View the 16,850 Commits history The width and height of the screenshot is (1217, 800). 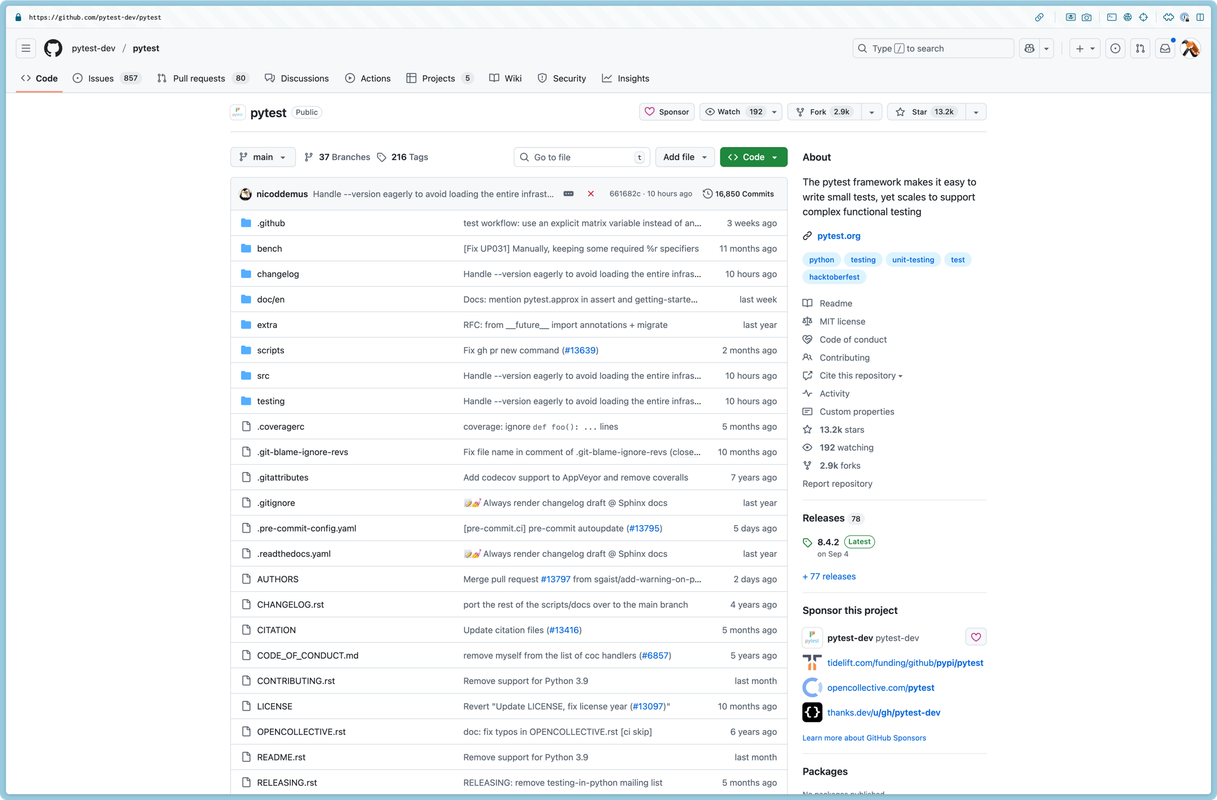pos(738,194)
